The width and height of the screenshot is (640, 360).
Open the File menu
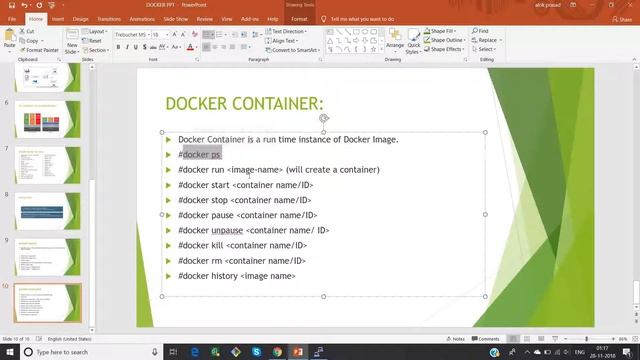pos(12,19)
